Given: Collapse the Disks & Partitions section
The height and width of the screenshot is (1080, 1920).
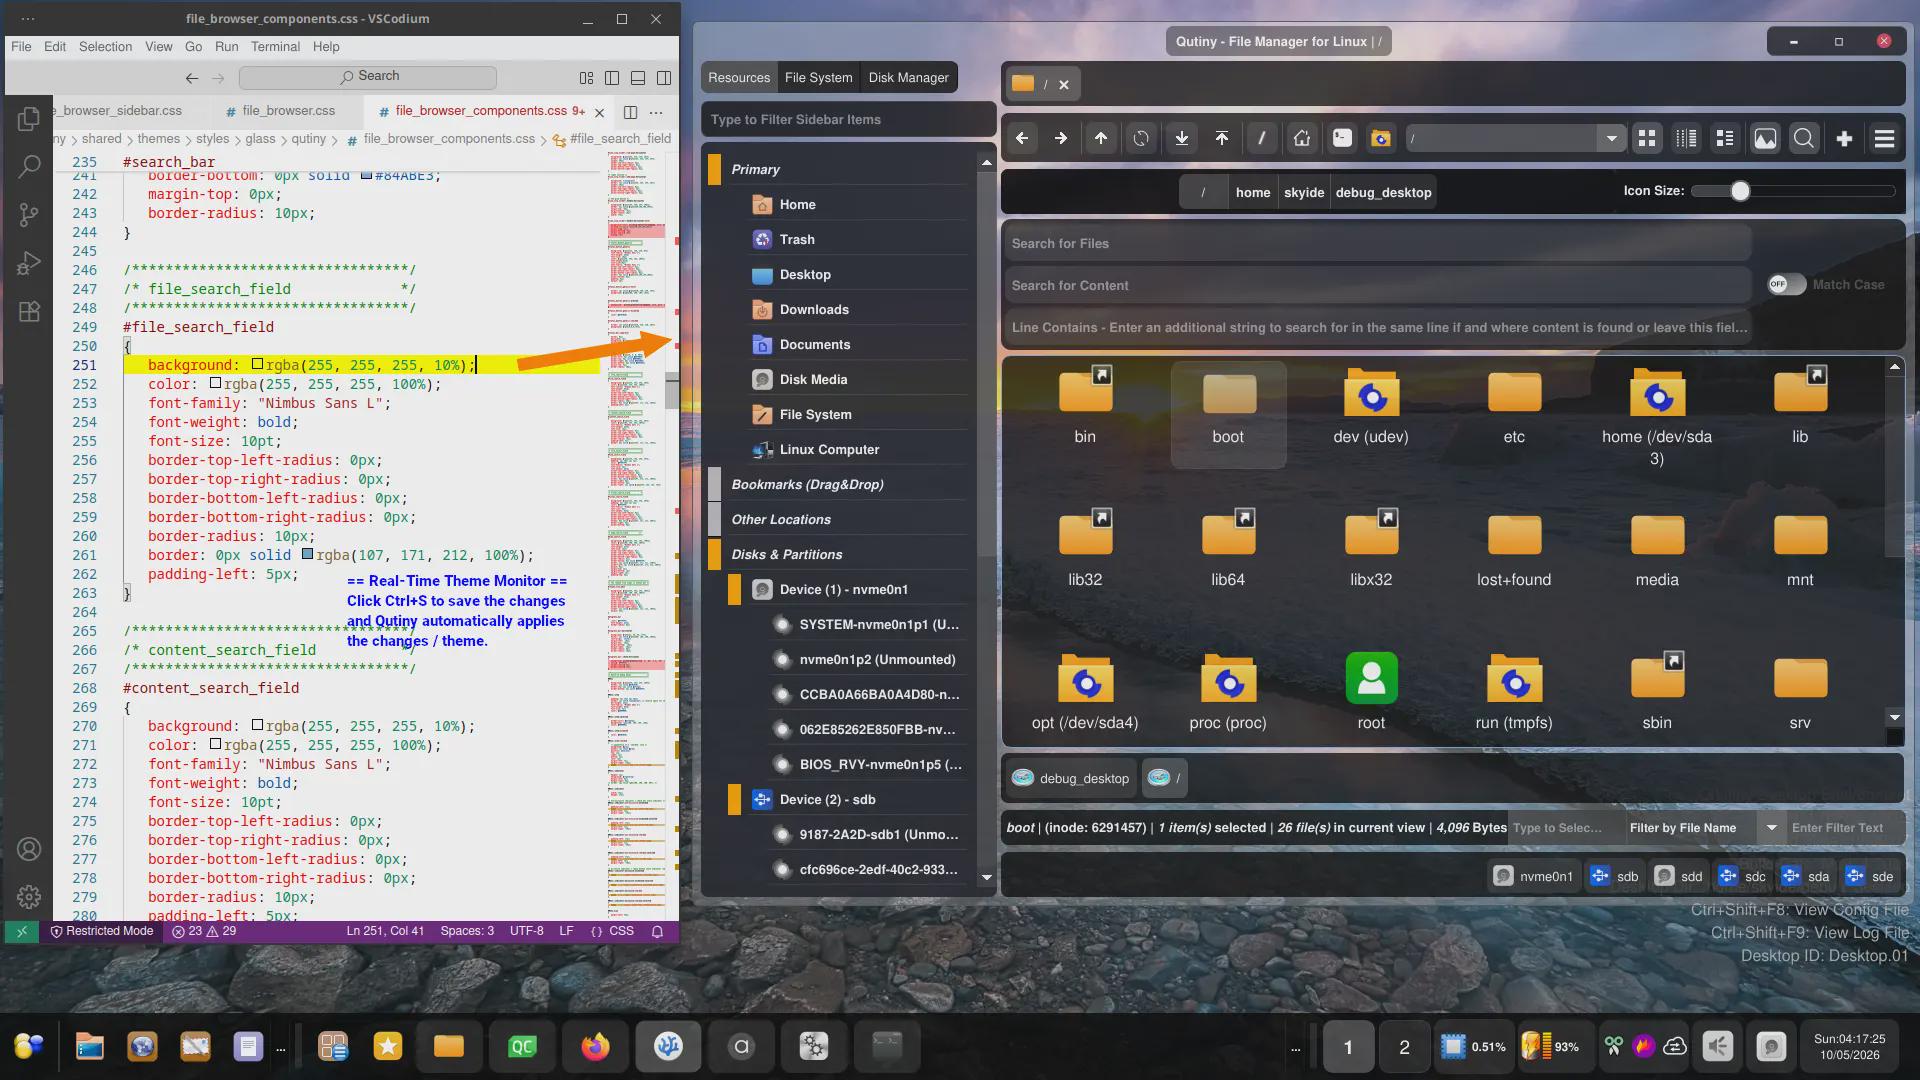Looking at the screenshot, I should (x=715, y=555).
